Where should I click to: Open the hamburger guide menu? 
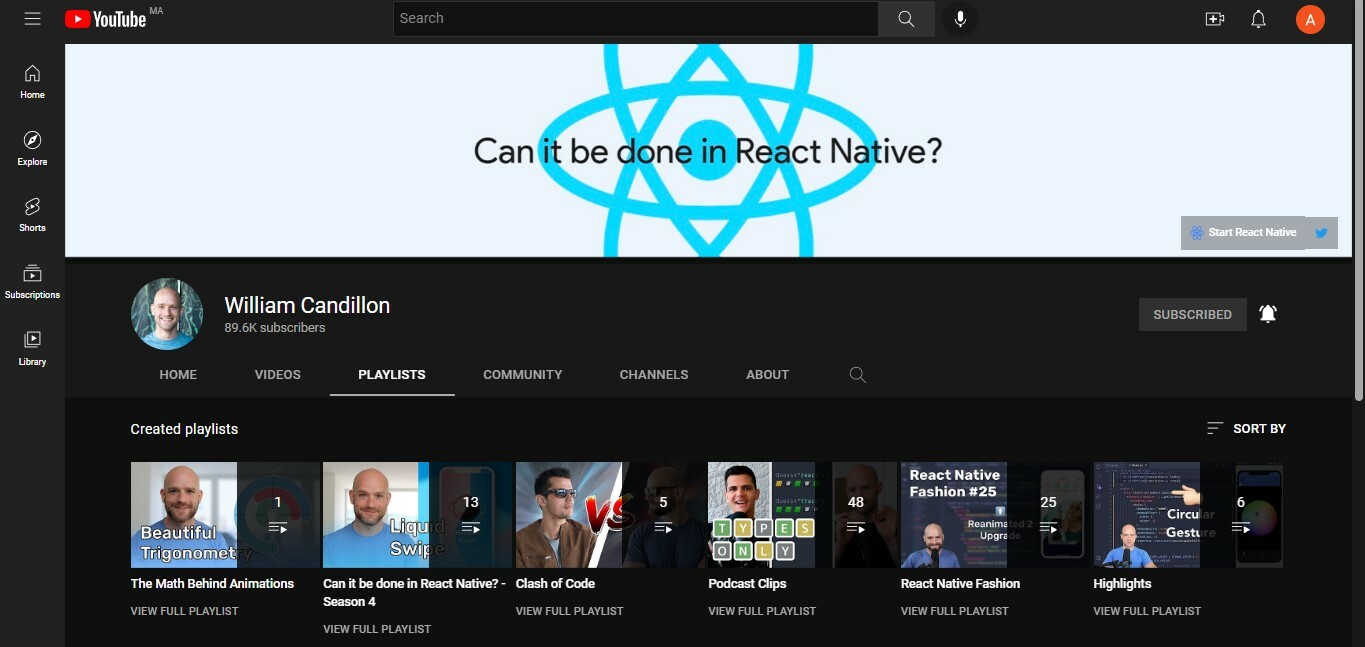click(32, 19)
